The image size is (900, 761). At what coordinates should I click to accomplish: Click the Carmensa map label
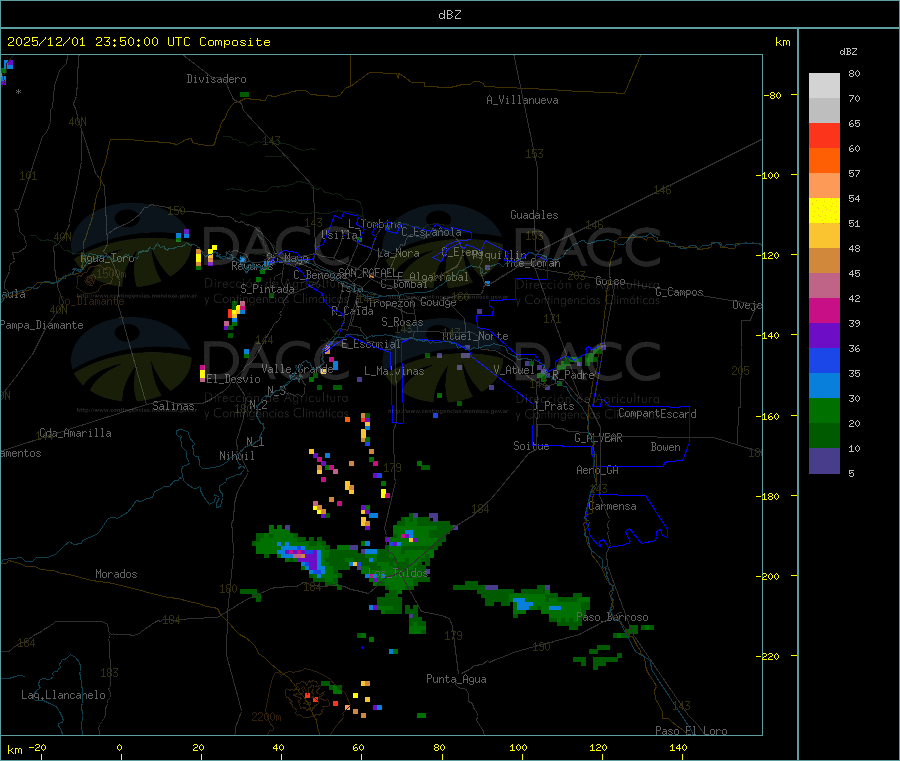tap(612, 506)
